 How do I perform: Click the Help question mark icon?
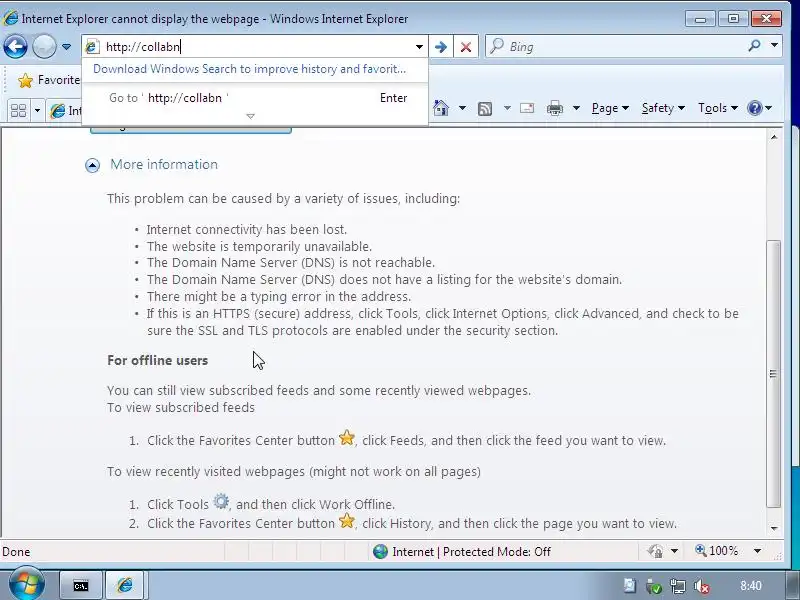pyautogui.click(x=755, y=108)
